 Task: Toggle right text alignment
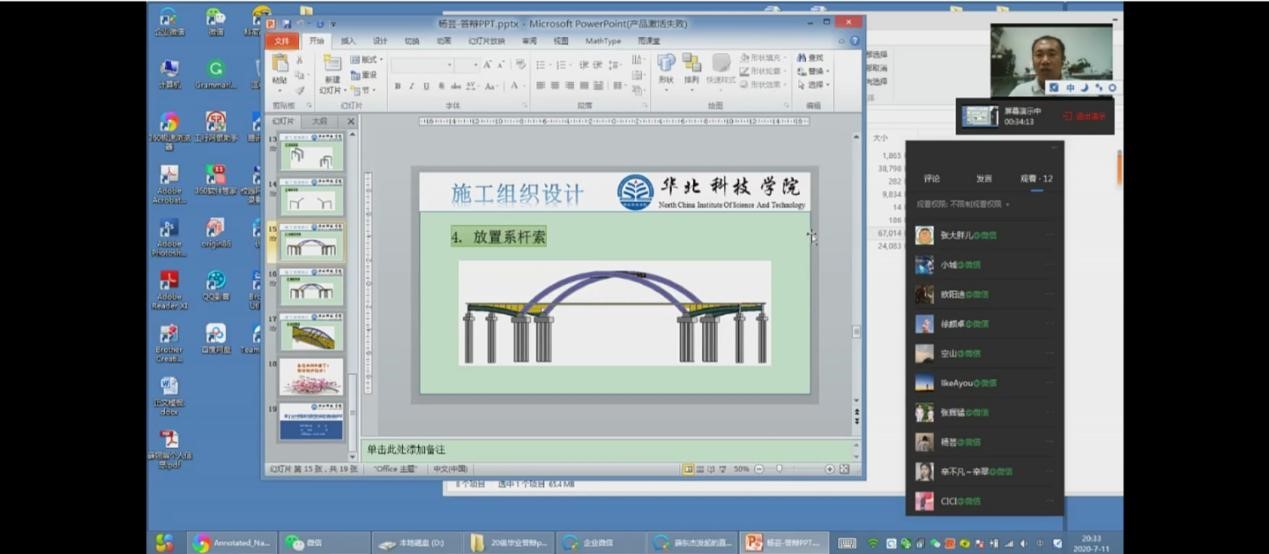tap(569, 86)
